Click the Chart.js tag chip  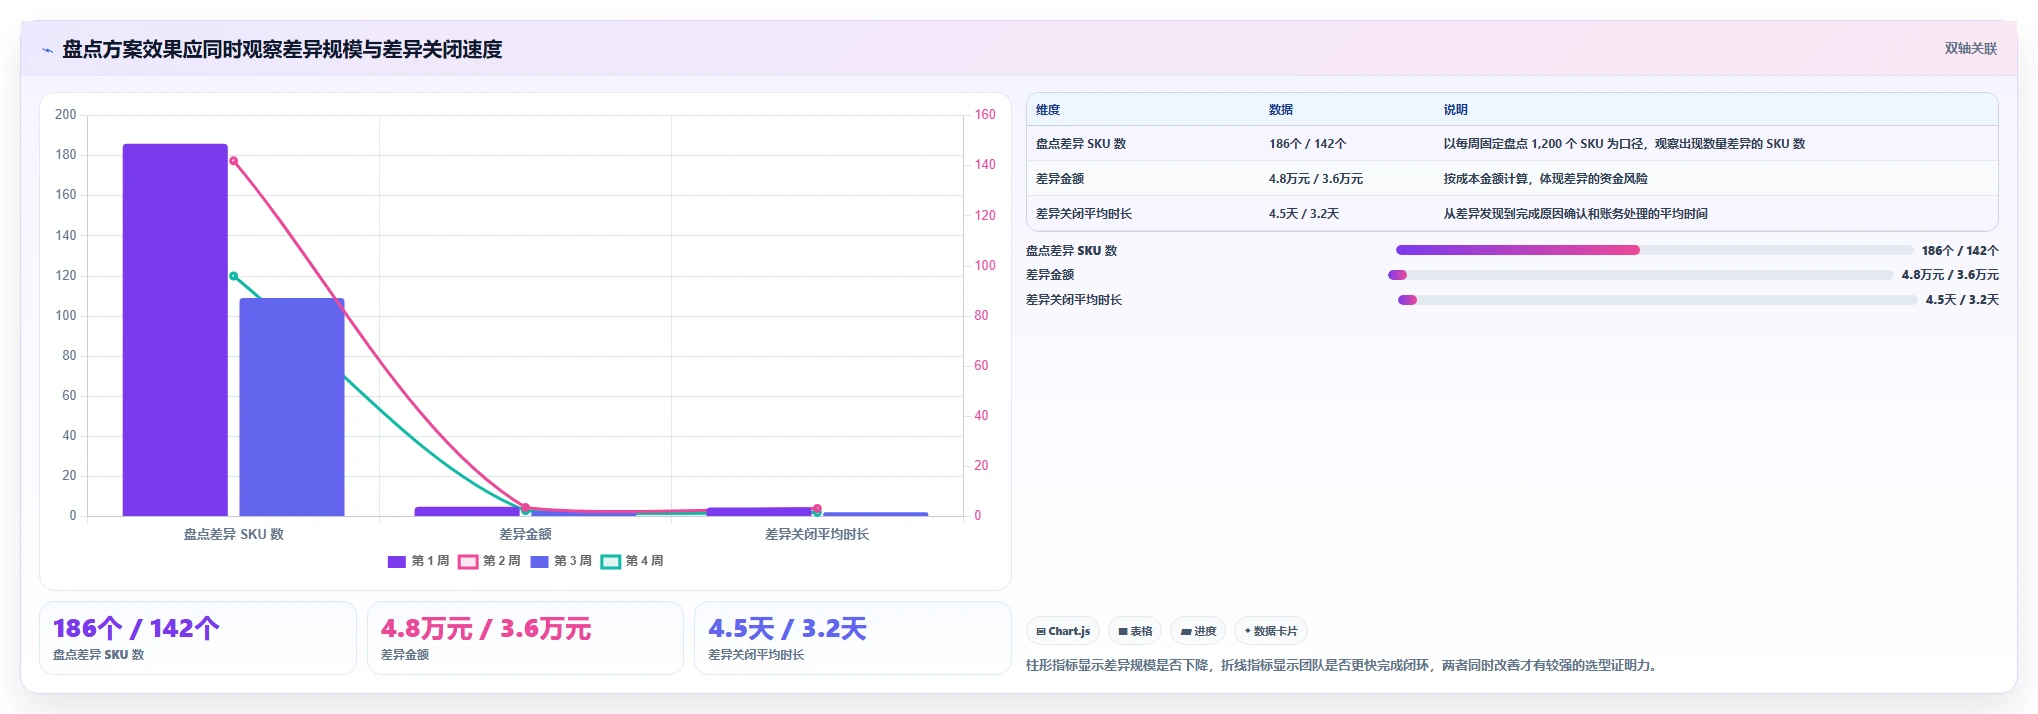click(x=1063, y=631)
